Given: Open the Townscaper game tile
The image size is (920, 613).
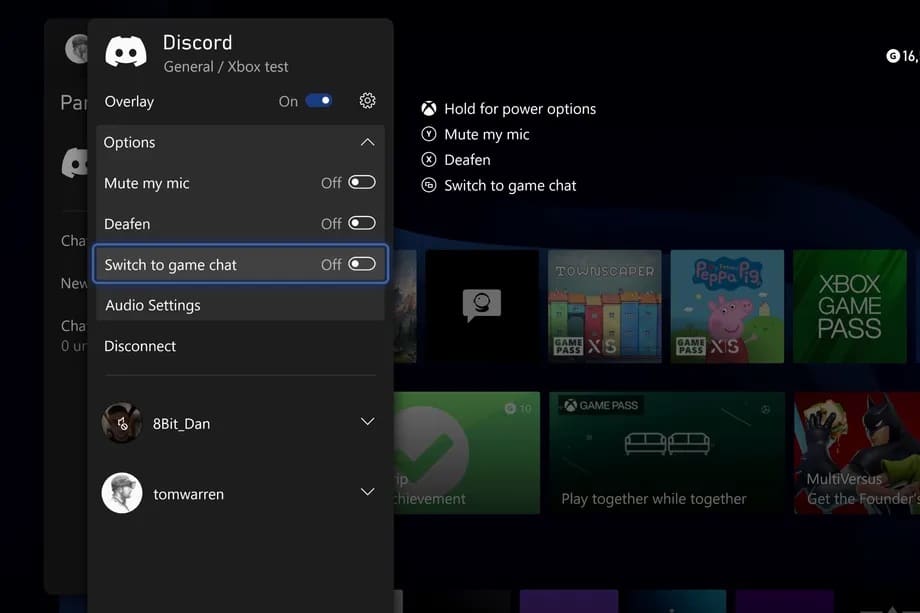Looking at the screenshot, I should (x=604, y=306).
